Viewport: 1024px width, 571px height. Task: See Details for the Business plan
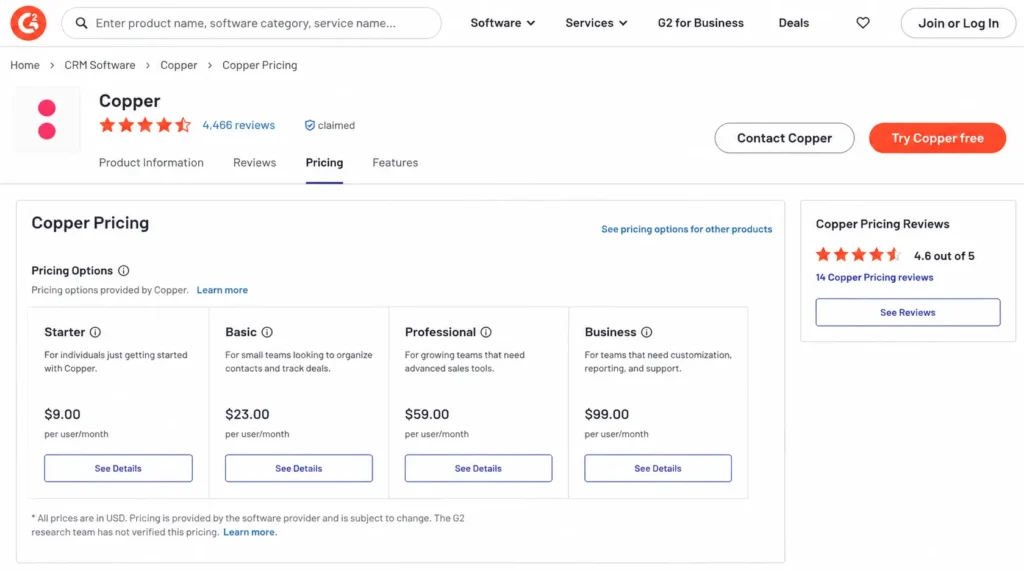coord(658,468)
